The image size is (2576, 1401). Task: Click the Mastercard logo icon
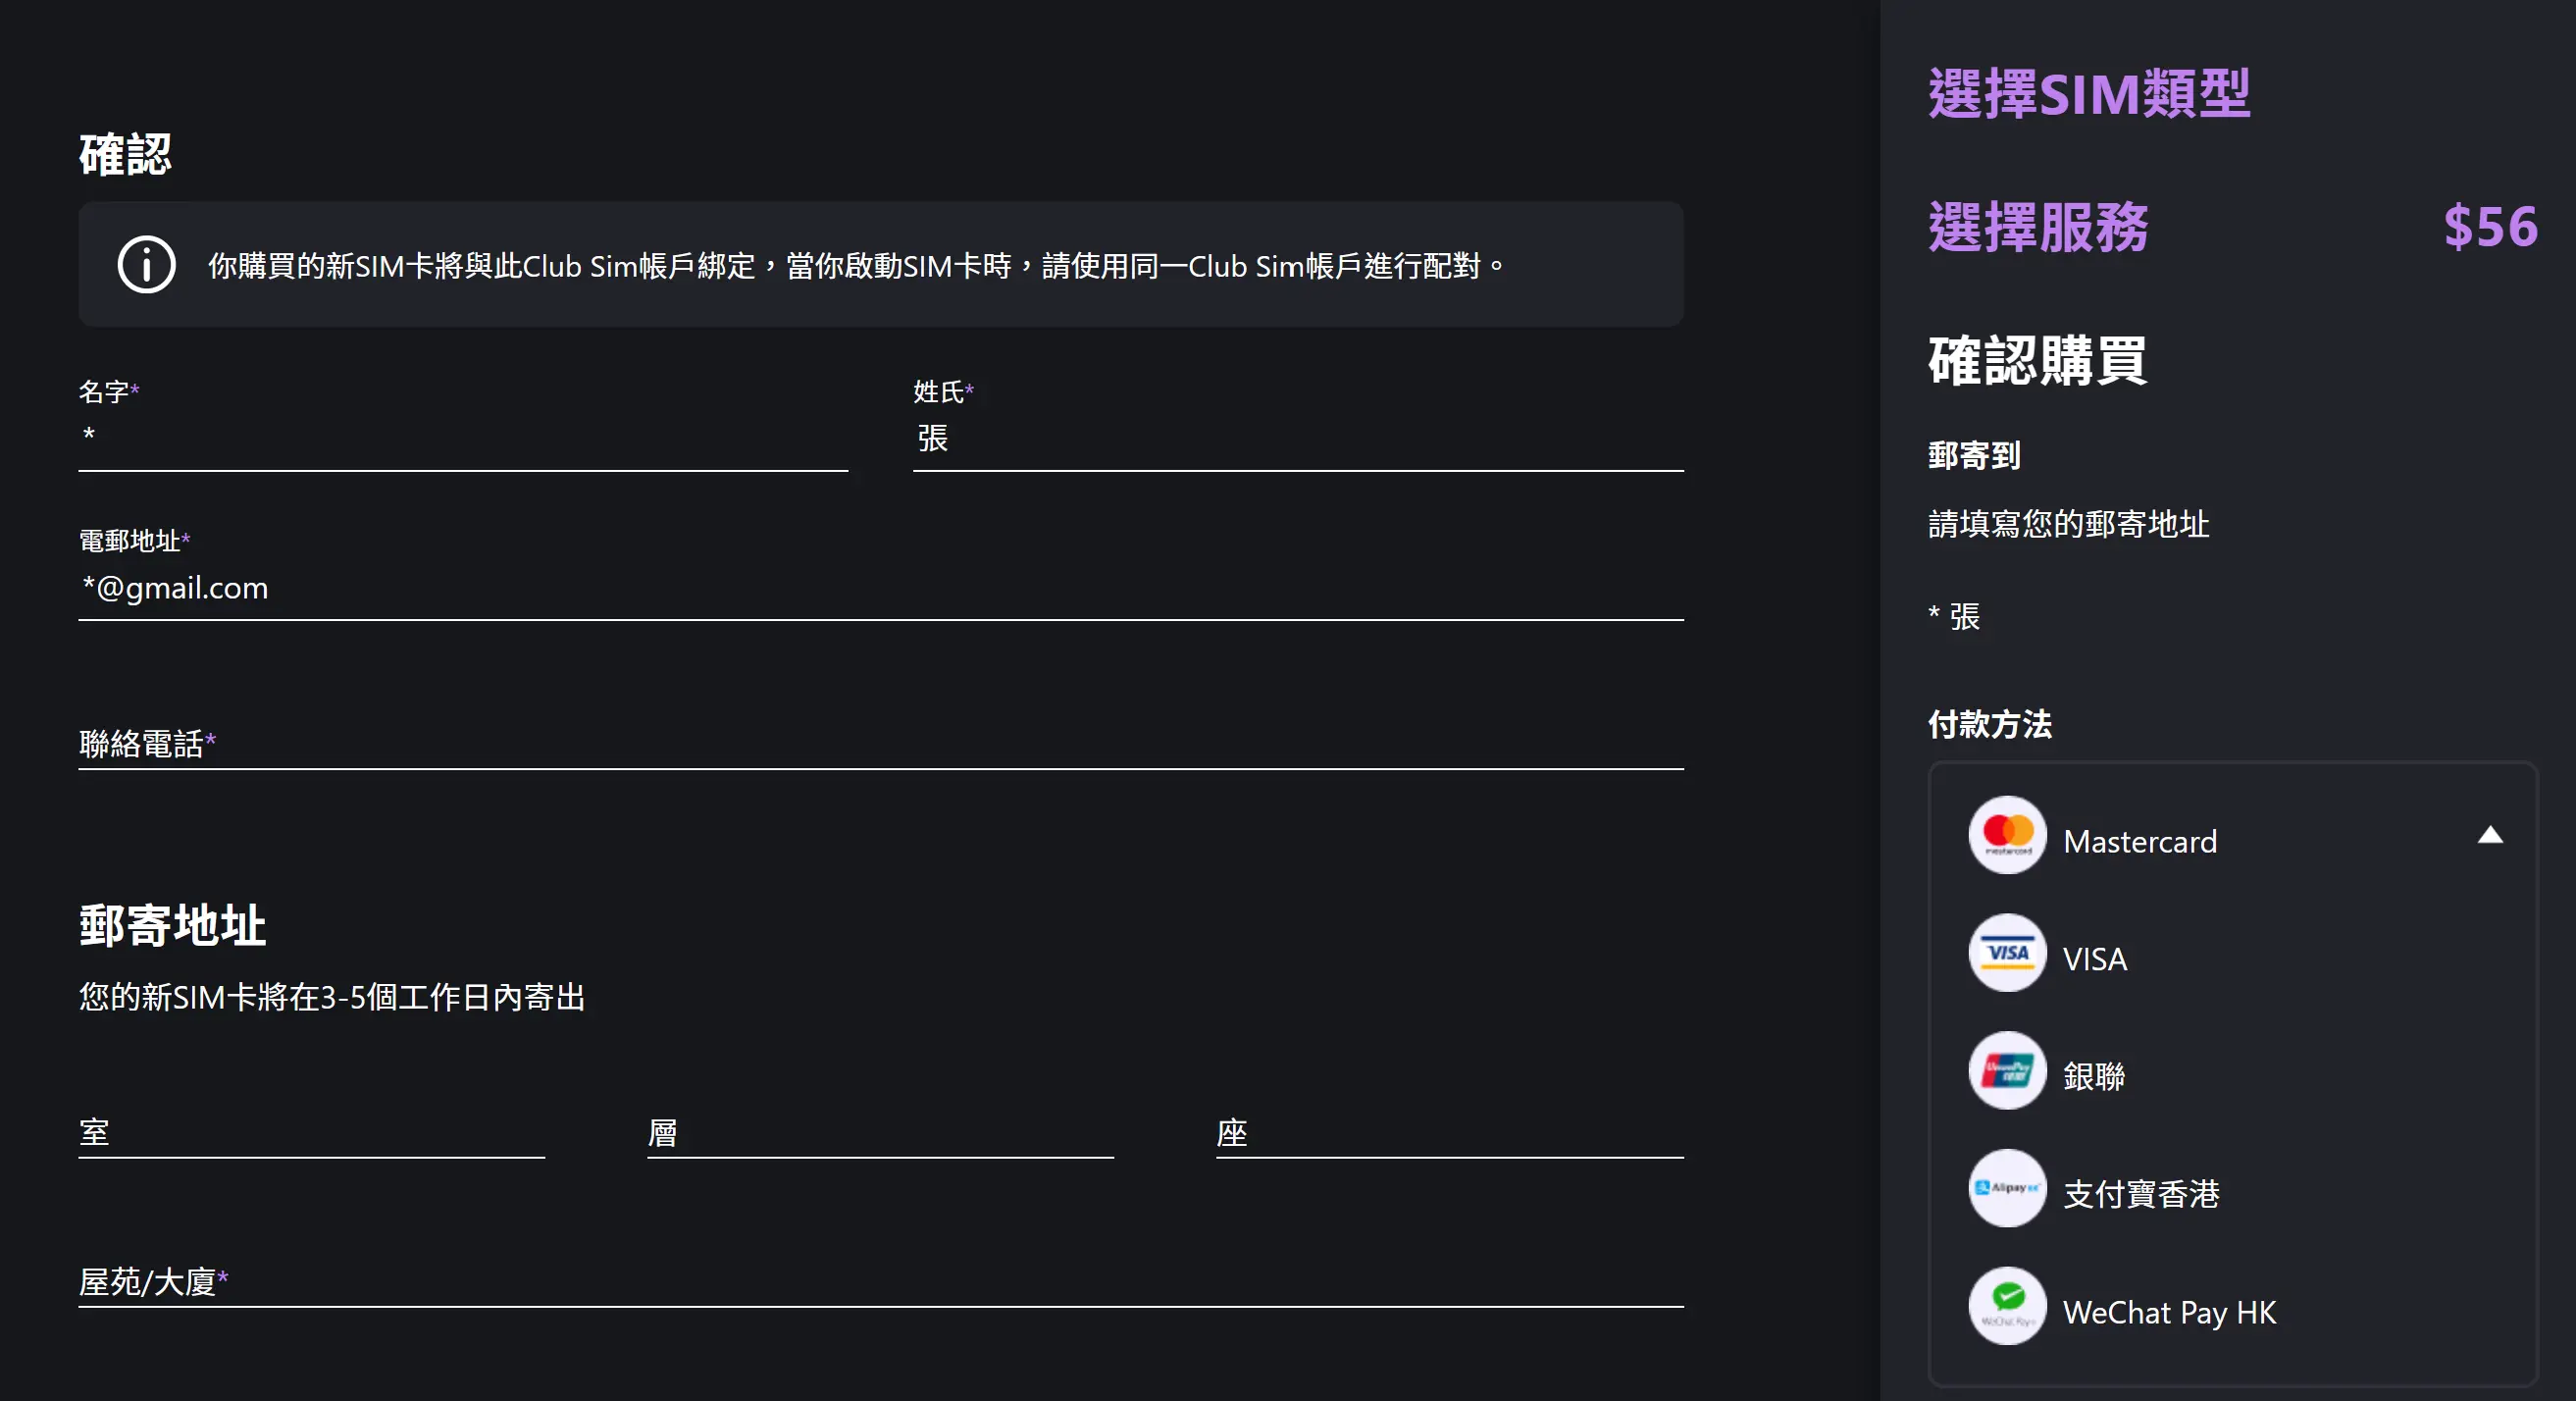click(2006, 835)
